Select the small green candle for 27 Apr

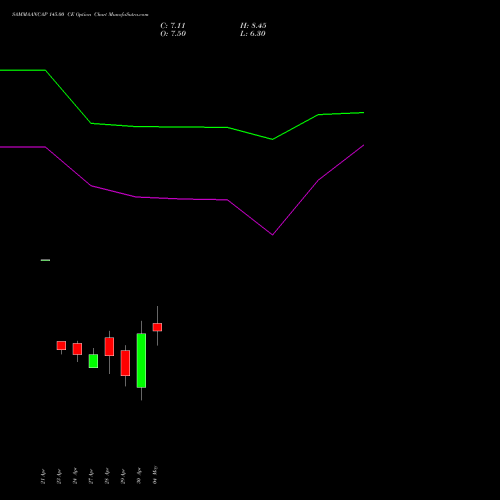click(93, 361)
